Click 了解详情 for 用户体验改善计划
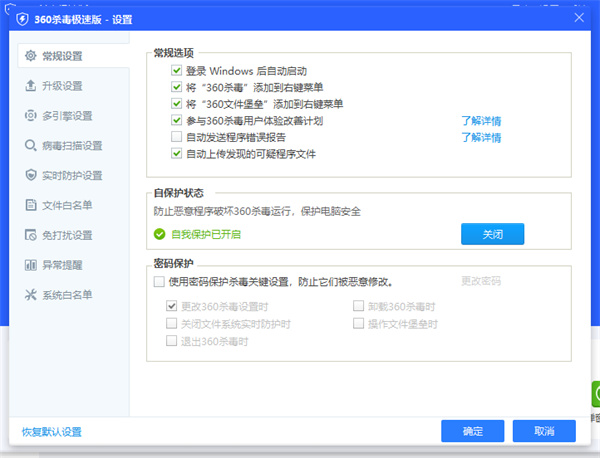The width and height of the screenshot is (600, 458). tap(481, 121)
